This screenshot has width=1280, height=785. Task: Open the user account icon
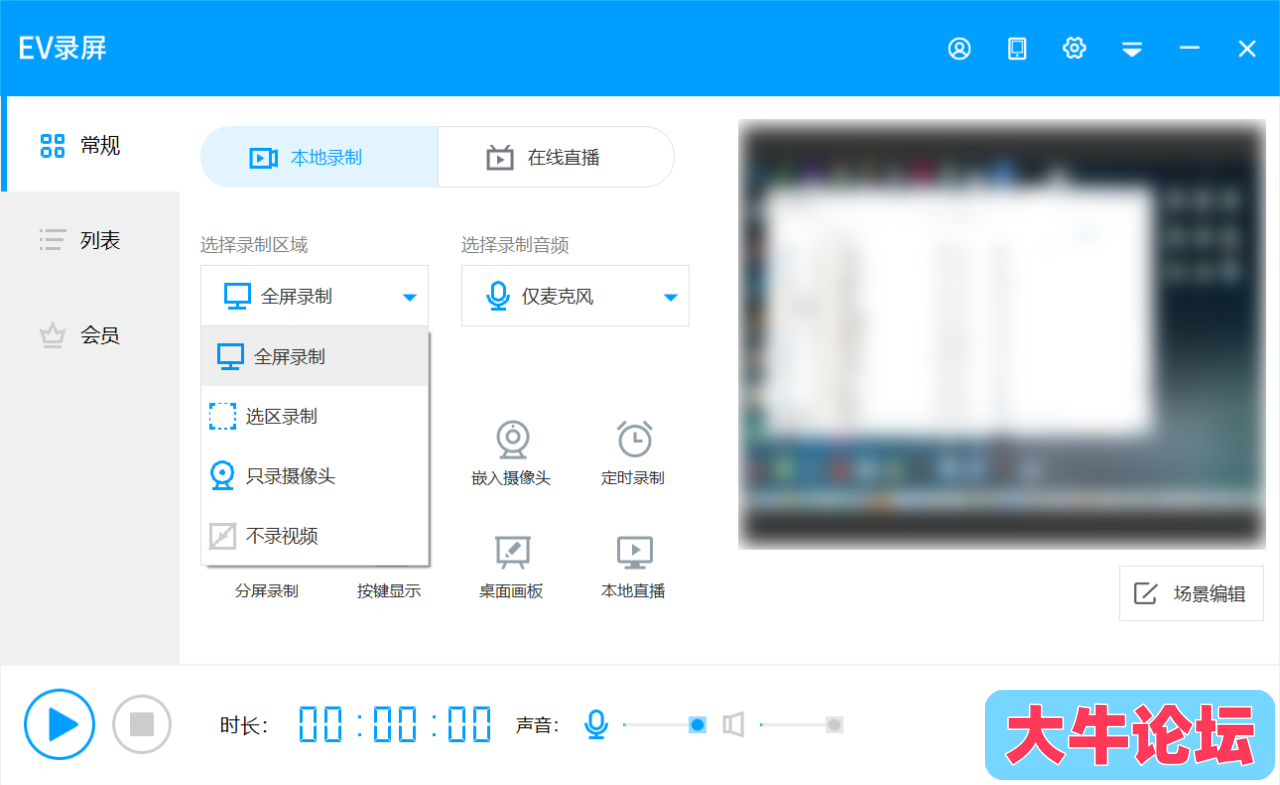pyautogui.click(x=960, y=48)
